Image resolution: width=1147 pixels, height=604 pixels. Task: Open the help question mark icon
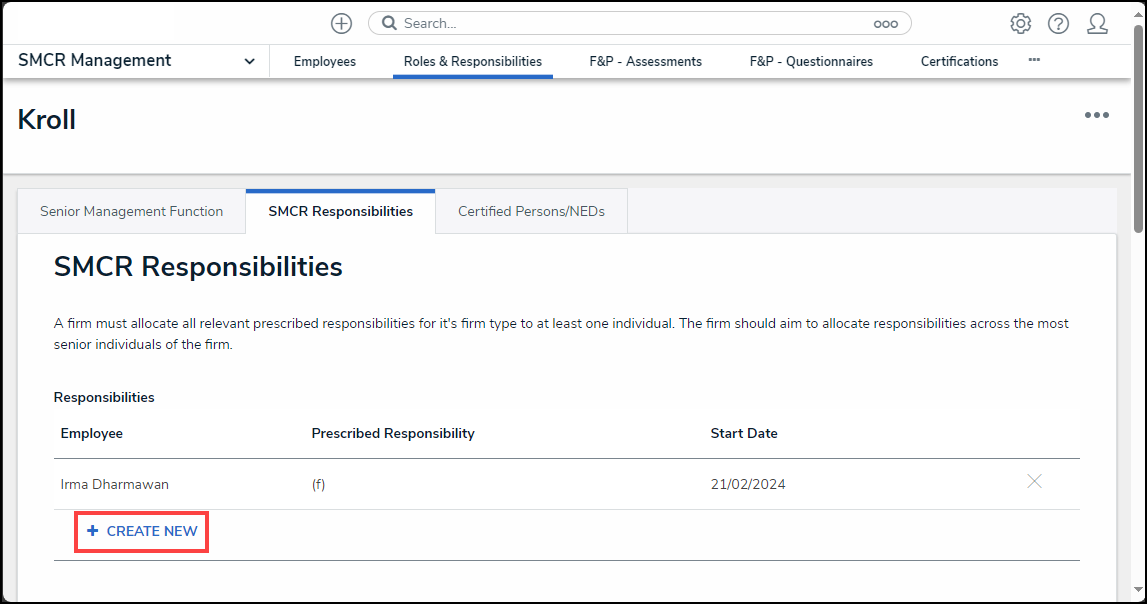(1058, 23)
